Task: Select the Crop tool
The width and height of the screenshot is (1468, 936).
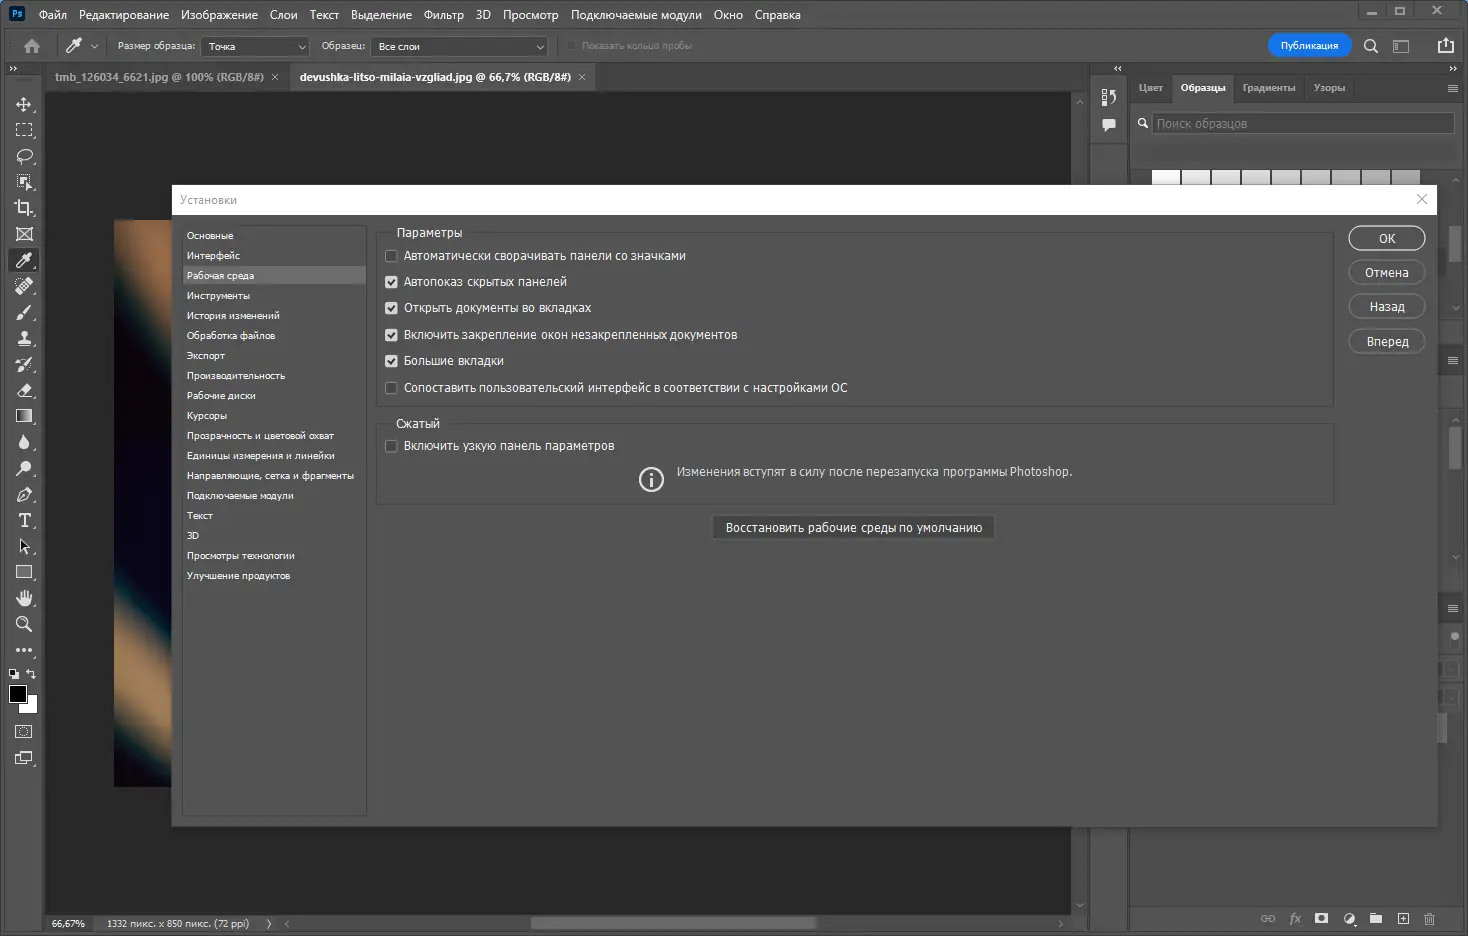Action: 24,208
